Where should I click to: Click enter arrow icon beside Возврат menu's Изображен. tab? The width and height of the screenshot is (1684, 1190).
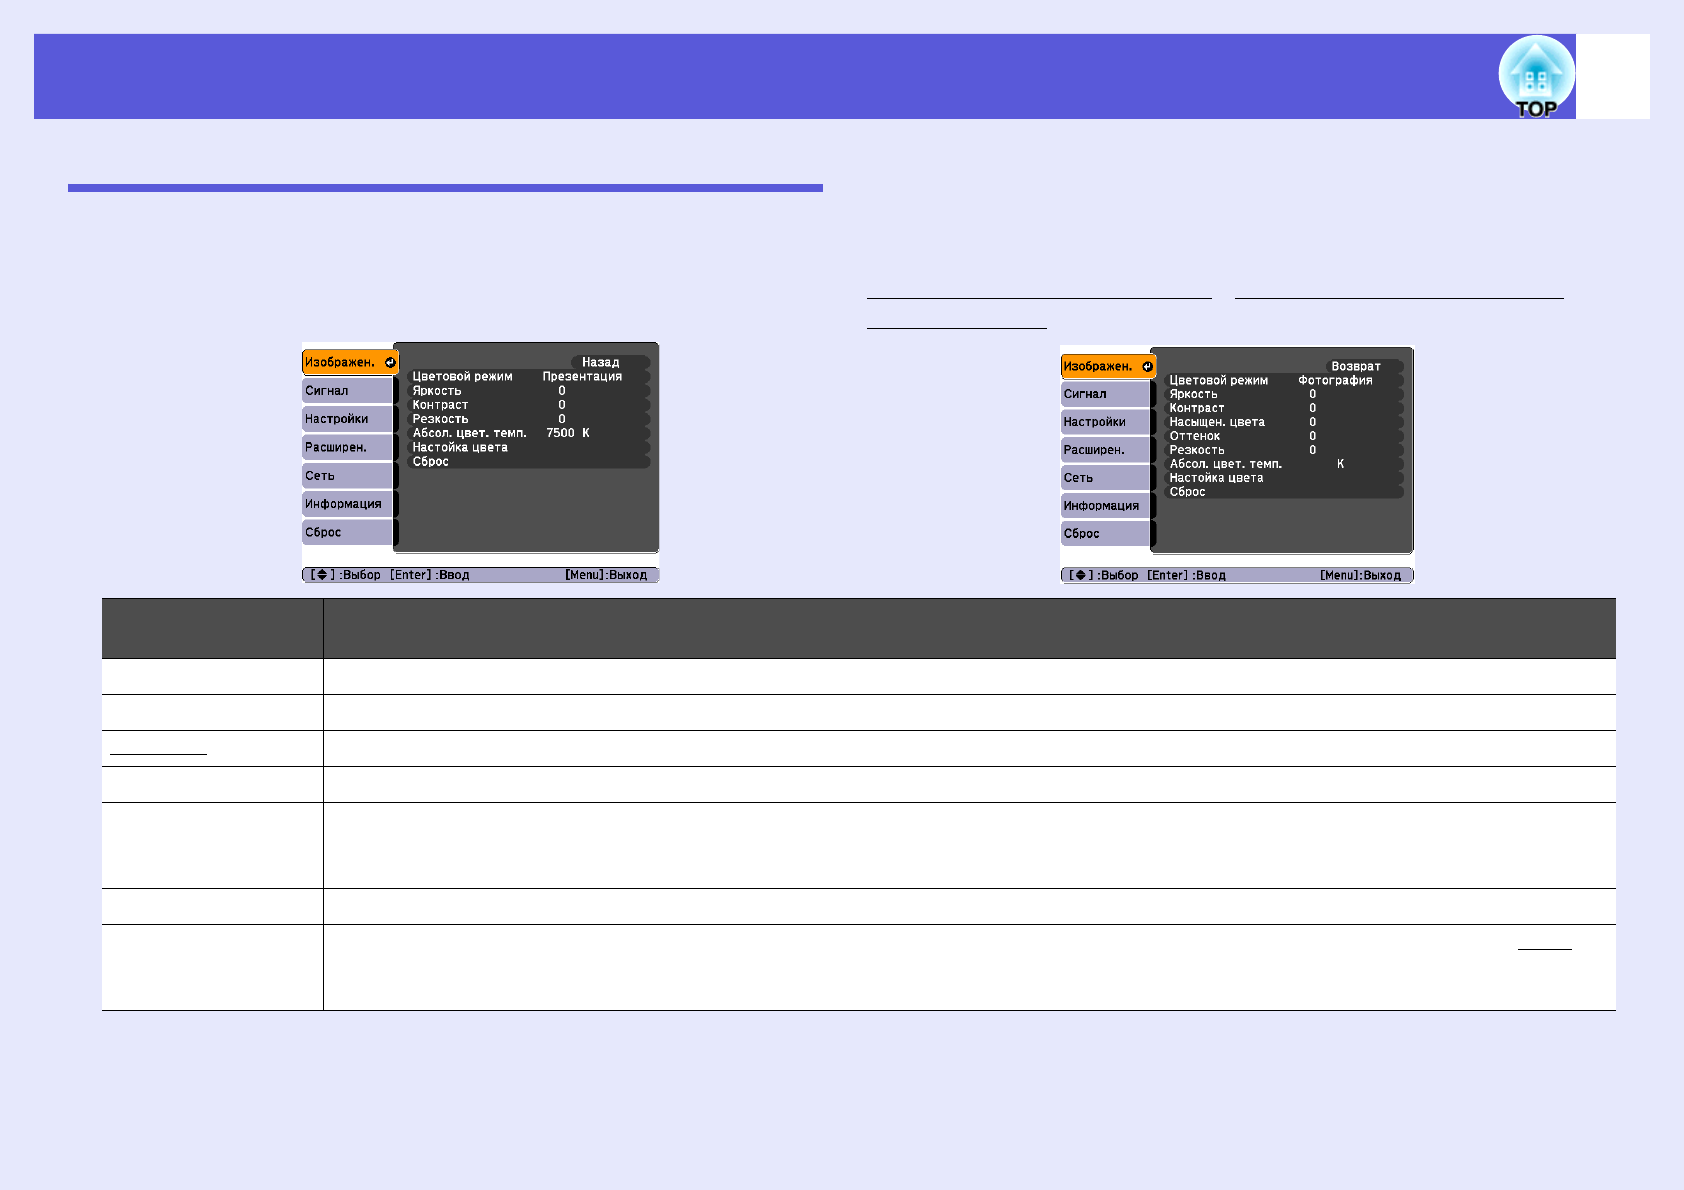point(1147,367)
